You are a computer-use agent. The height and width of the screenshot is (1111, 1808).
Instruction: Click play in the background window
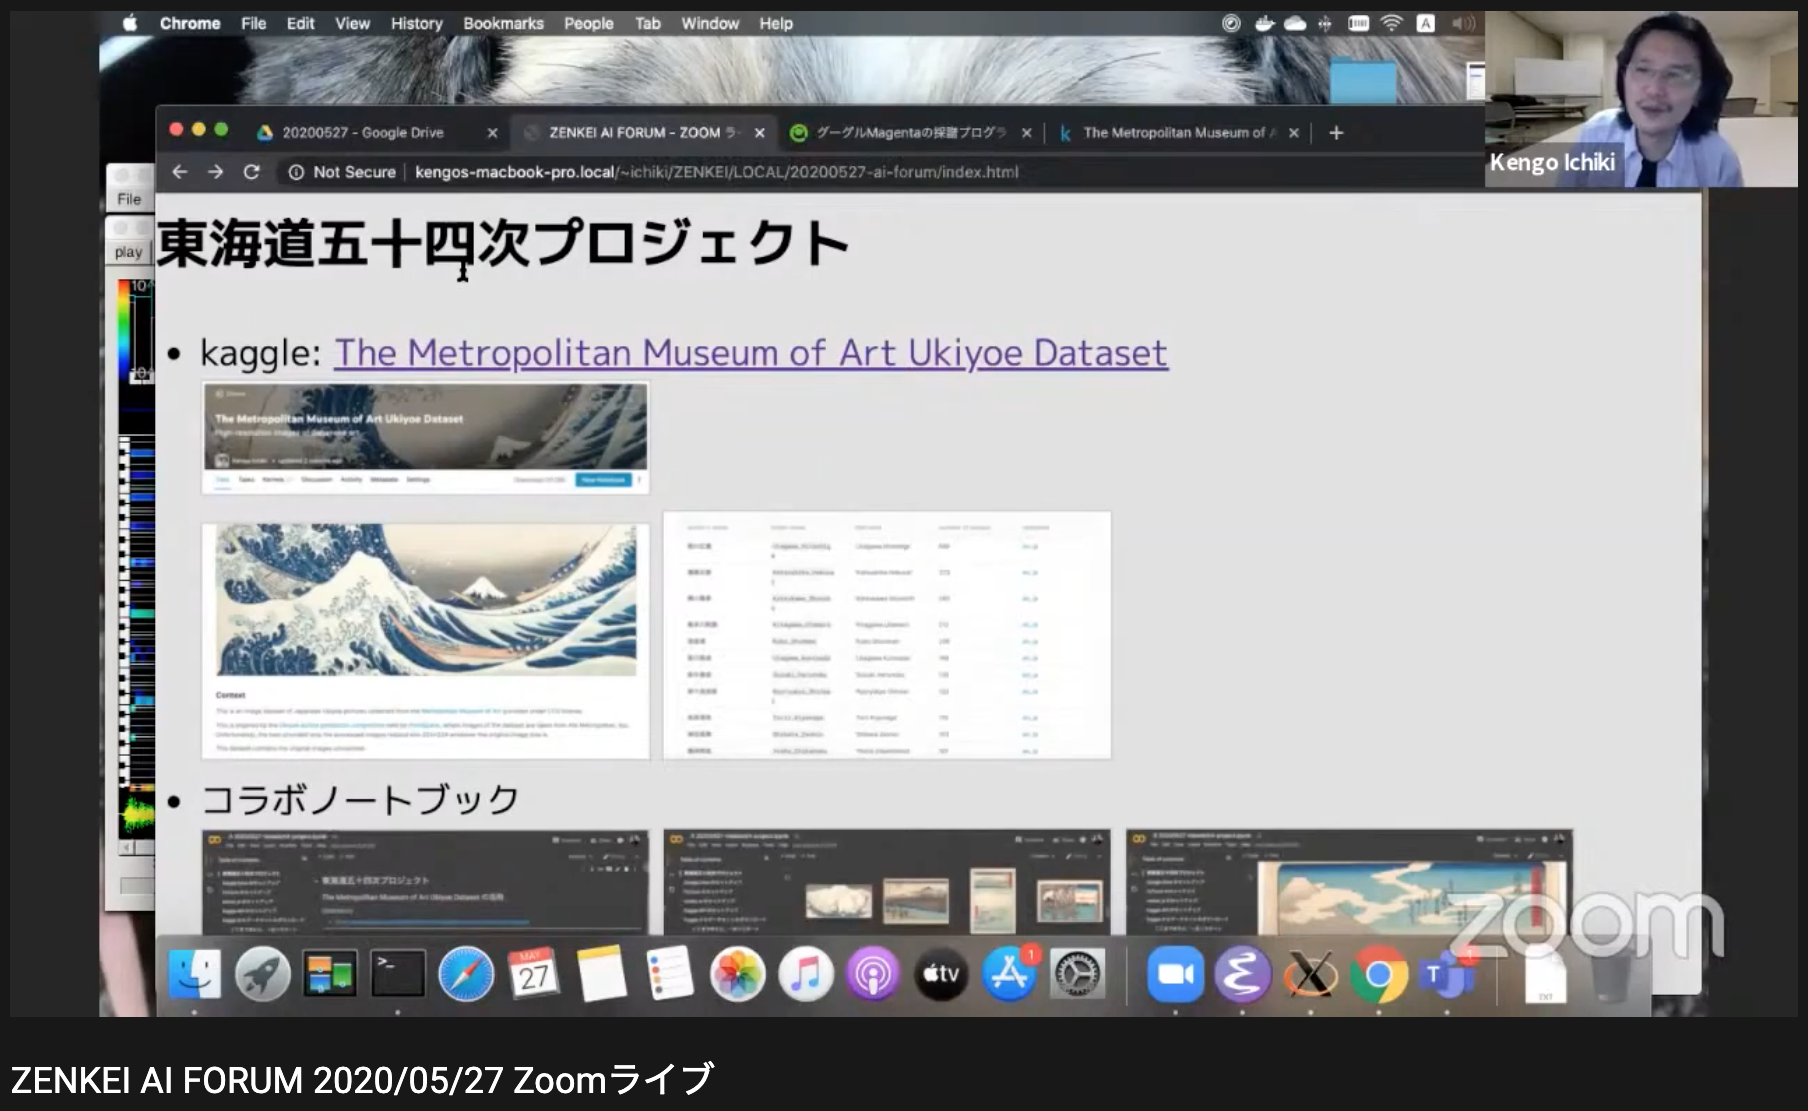(x=129, y=252)
